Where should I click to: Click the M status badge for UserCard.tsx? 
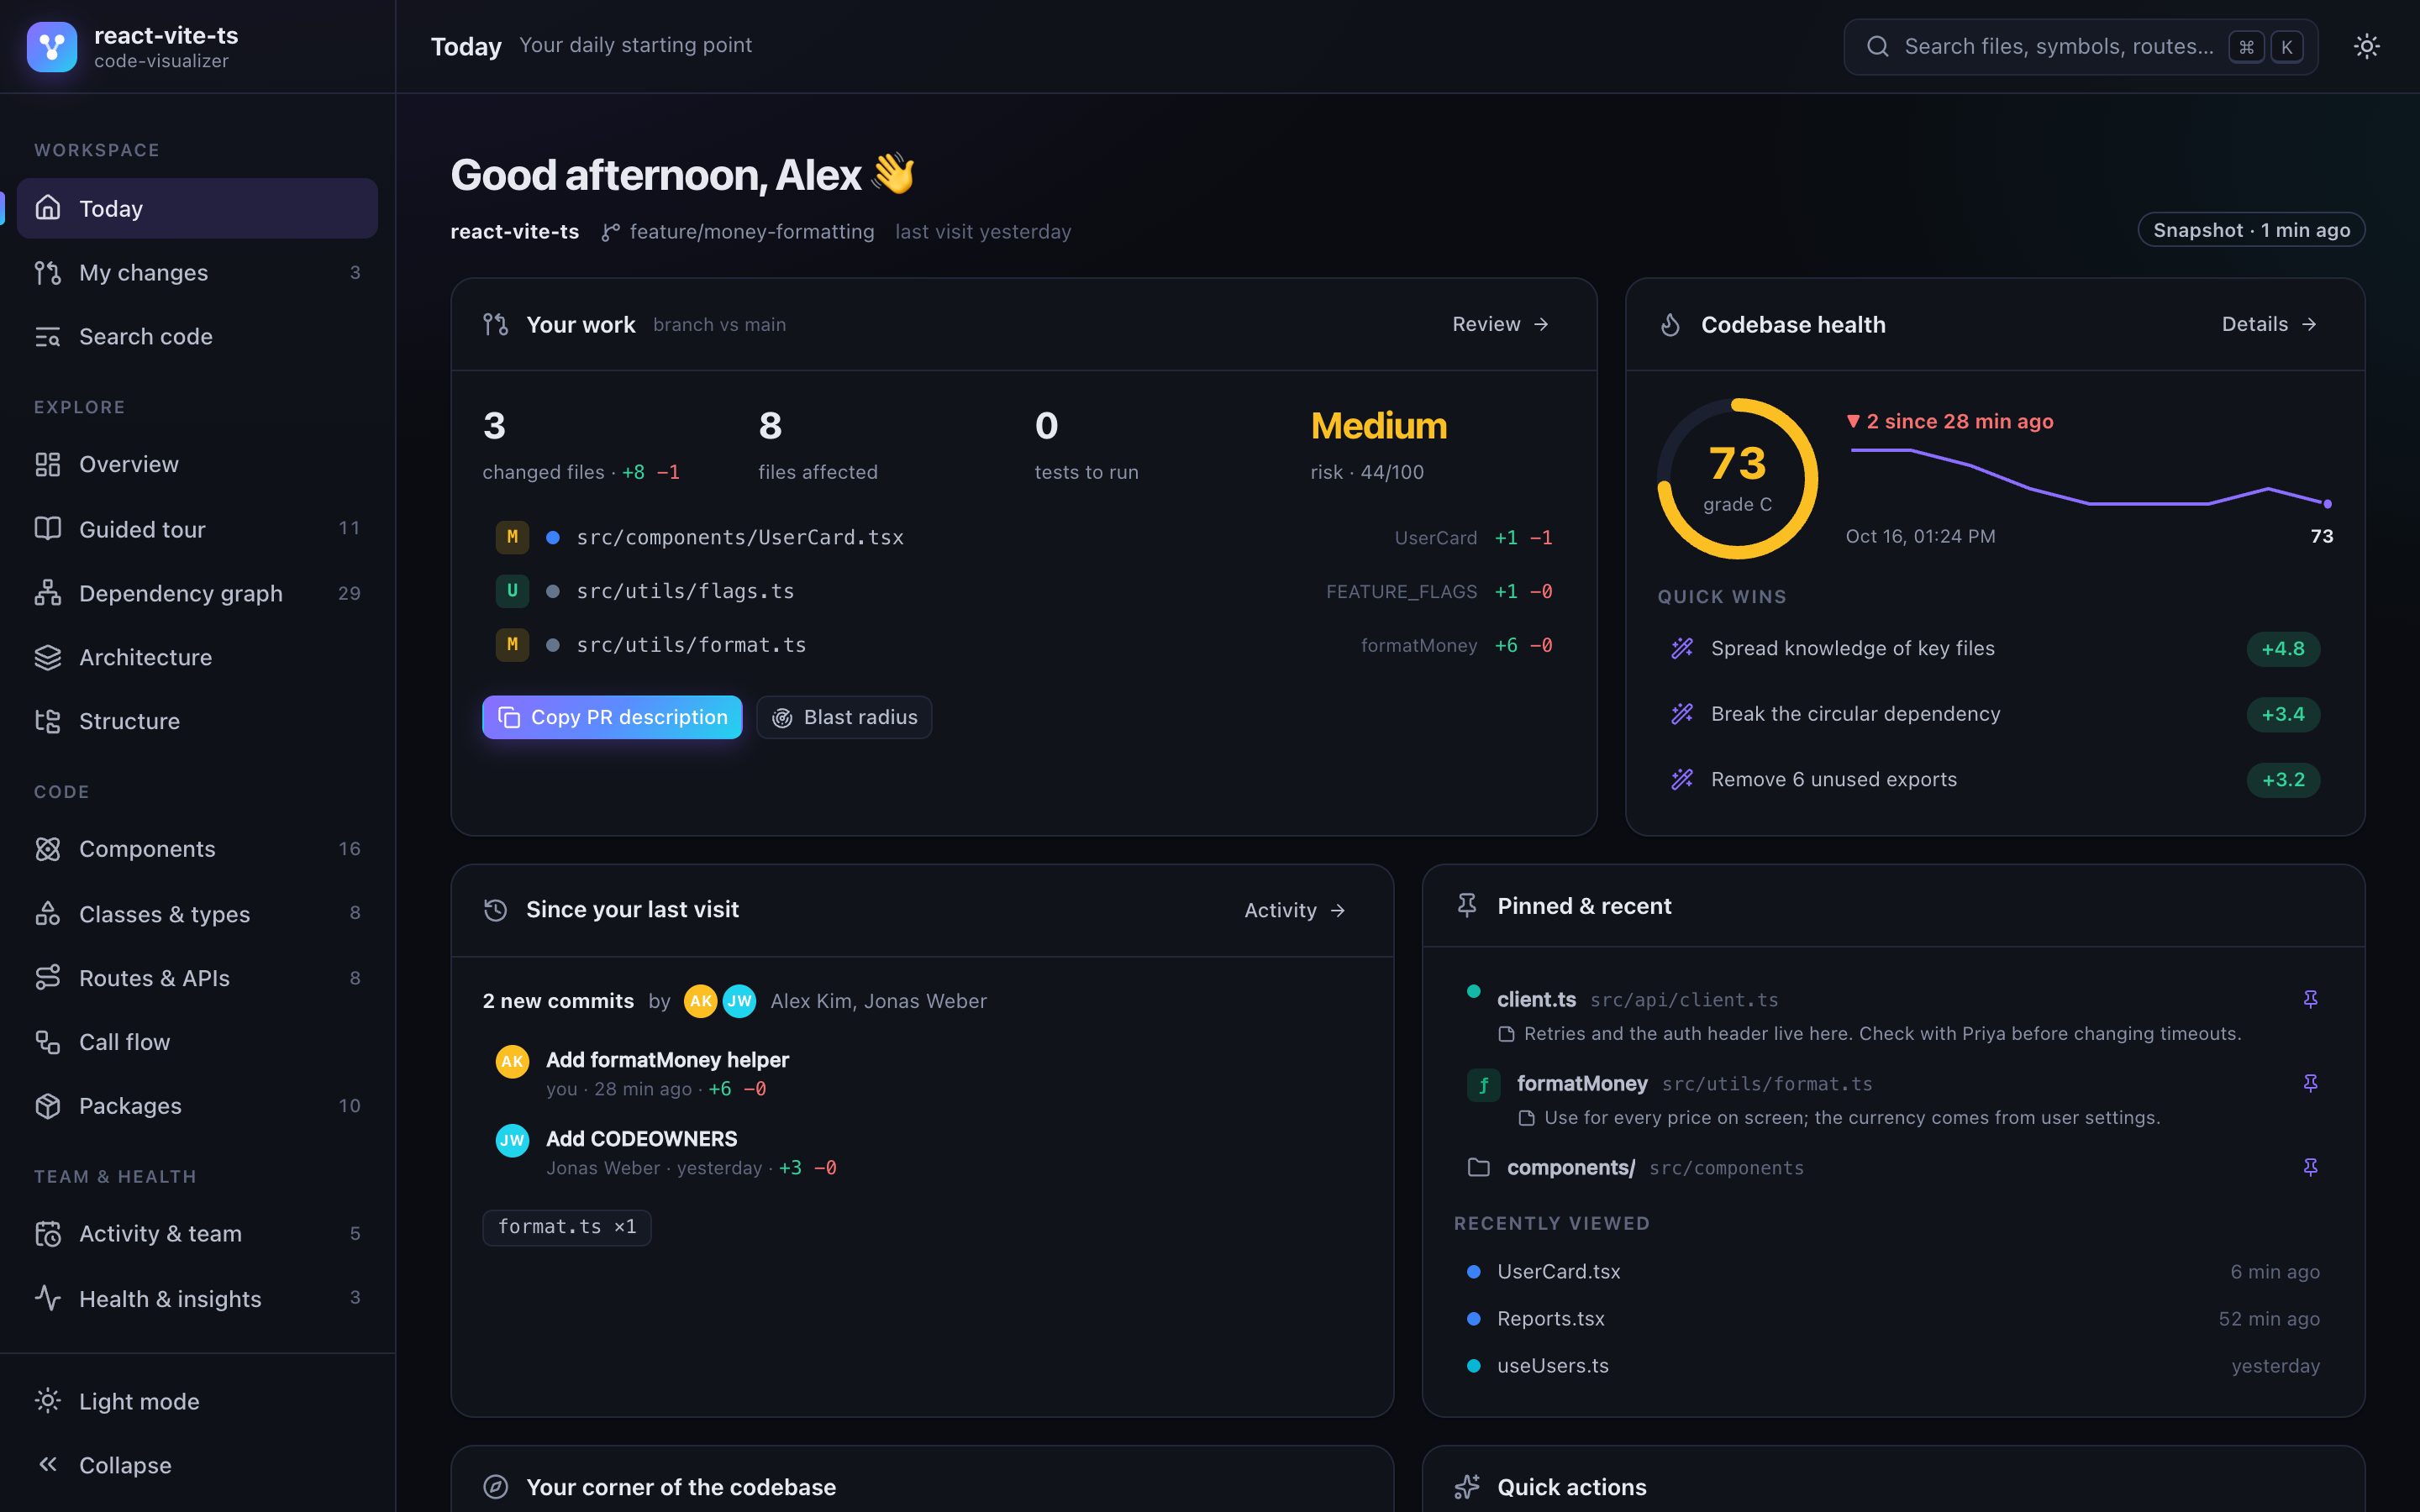tap(512, 537)
